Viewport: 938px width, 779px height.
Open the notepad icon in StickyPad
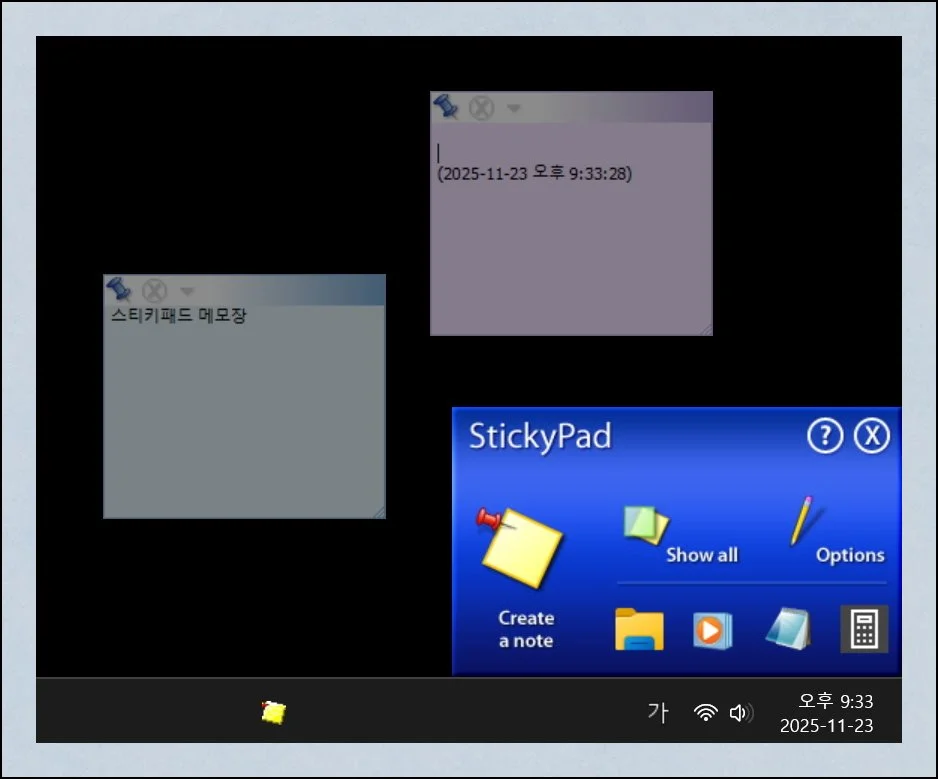click(x=787, y=629)
